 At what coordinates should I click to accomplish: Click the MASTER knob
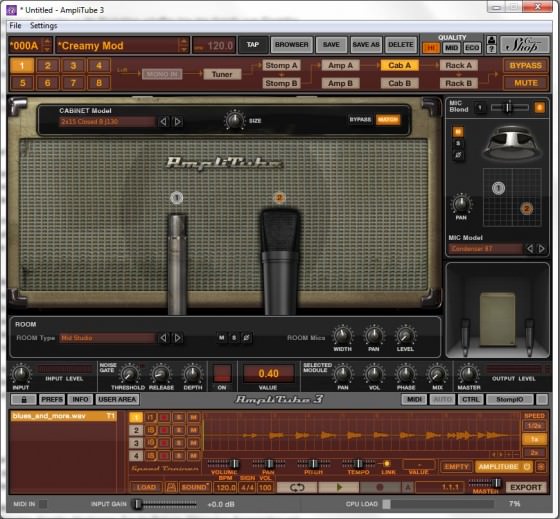[x=469, y=374]
